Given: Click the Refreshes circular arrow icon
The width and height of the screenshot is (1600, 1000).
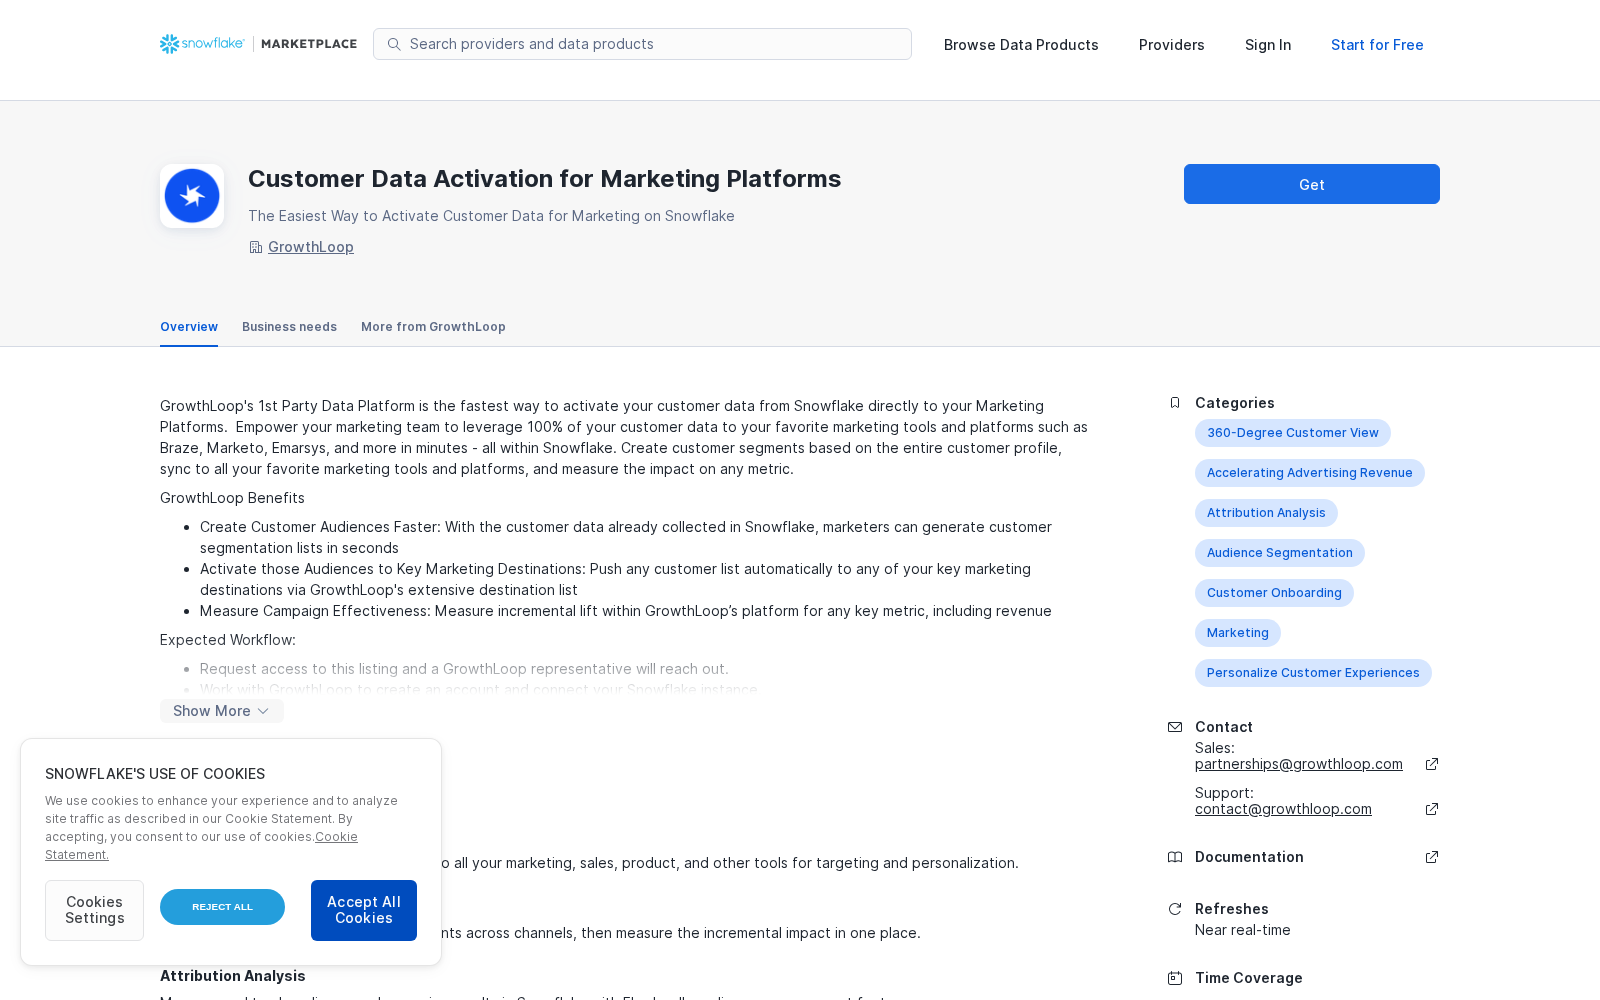Looking at the screenshot, I should (1175, 909).
